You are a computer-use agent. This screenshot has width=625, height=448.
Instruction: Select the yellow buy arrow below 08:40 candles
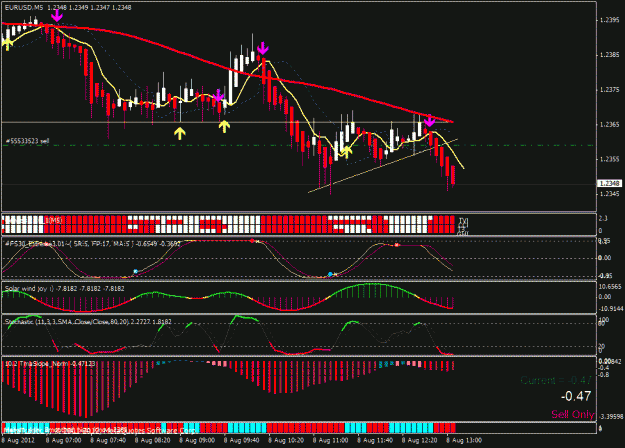(x=180, y=134)
